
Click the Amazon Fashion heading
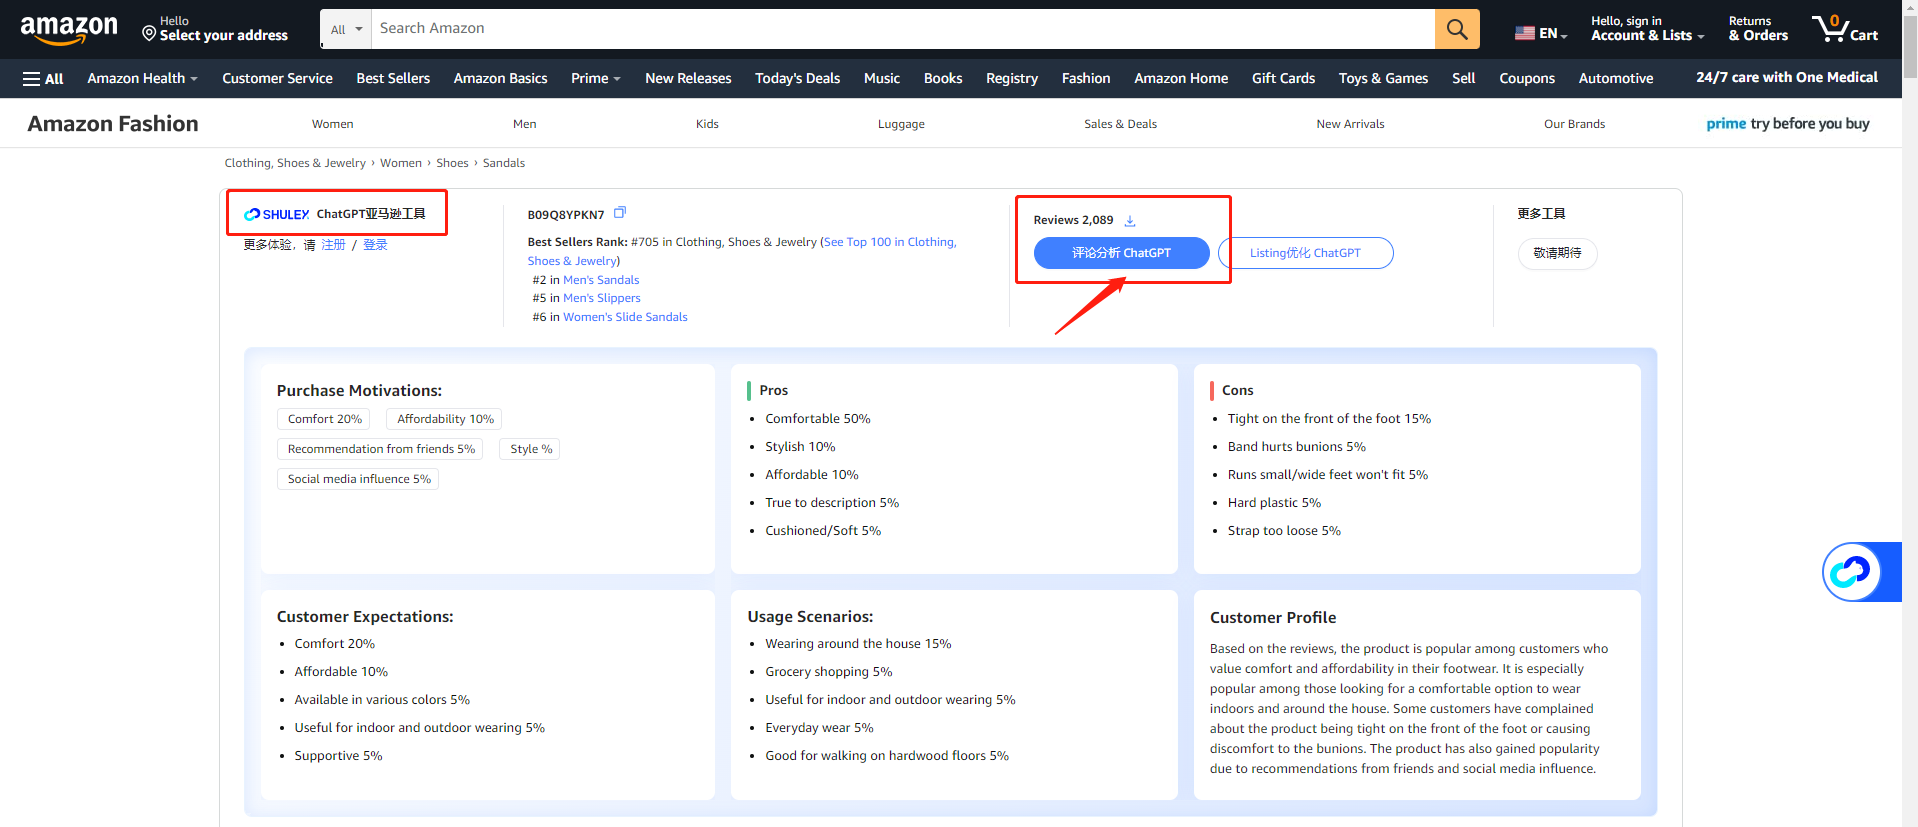[113, 124]
